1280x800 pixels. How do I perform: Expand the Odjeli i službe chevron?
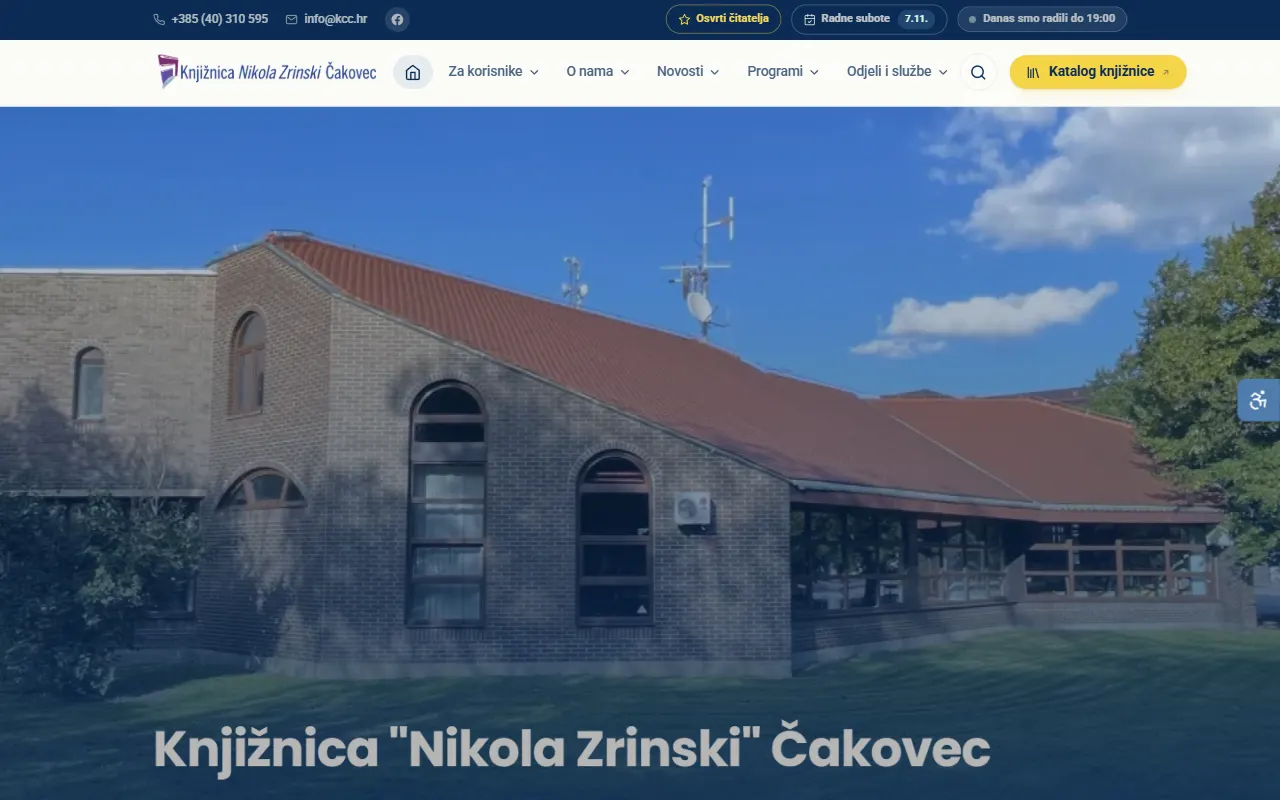(x=943, y=72)
